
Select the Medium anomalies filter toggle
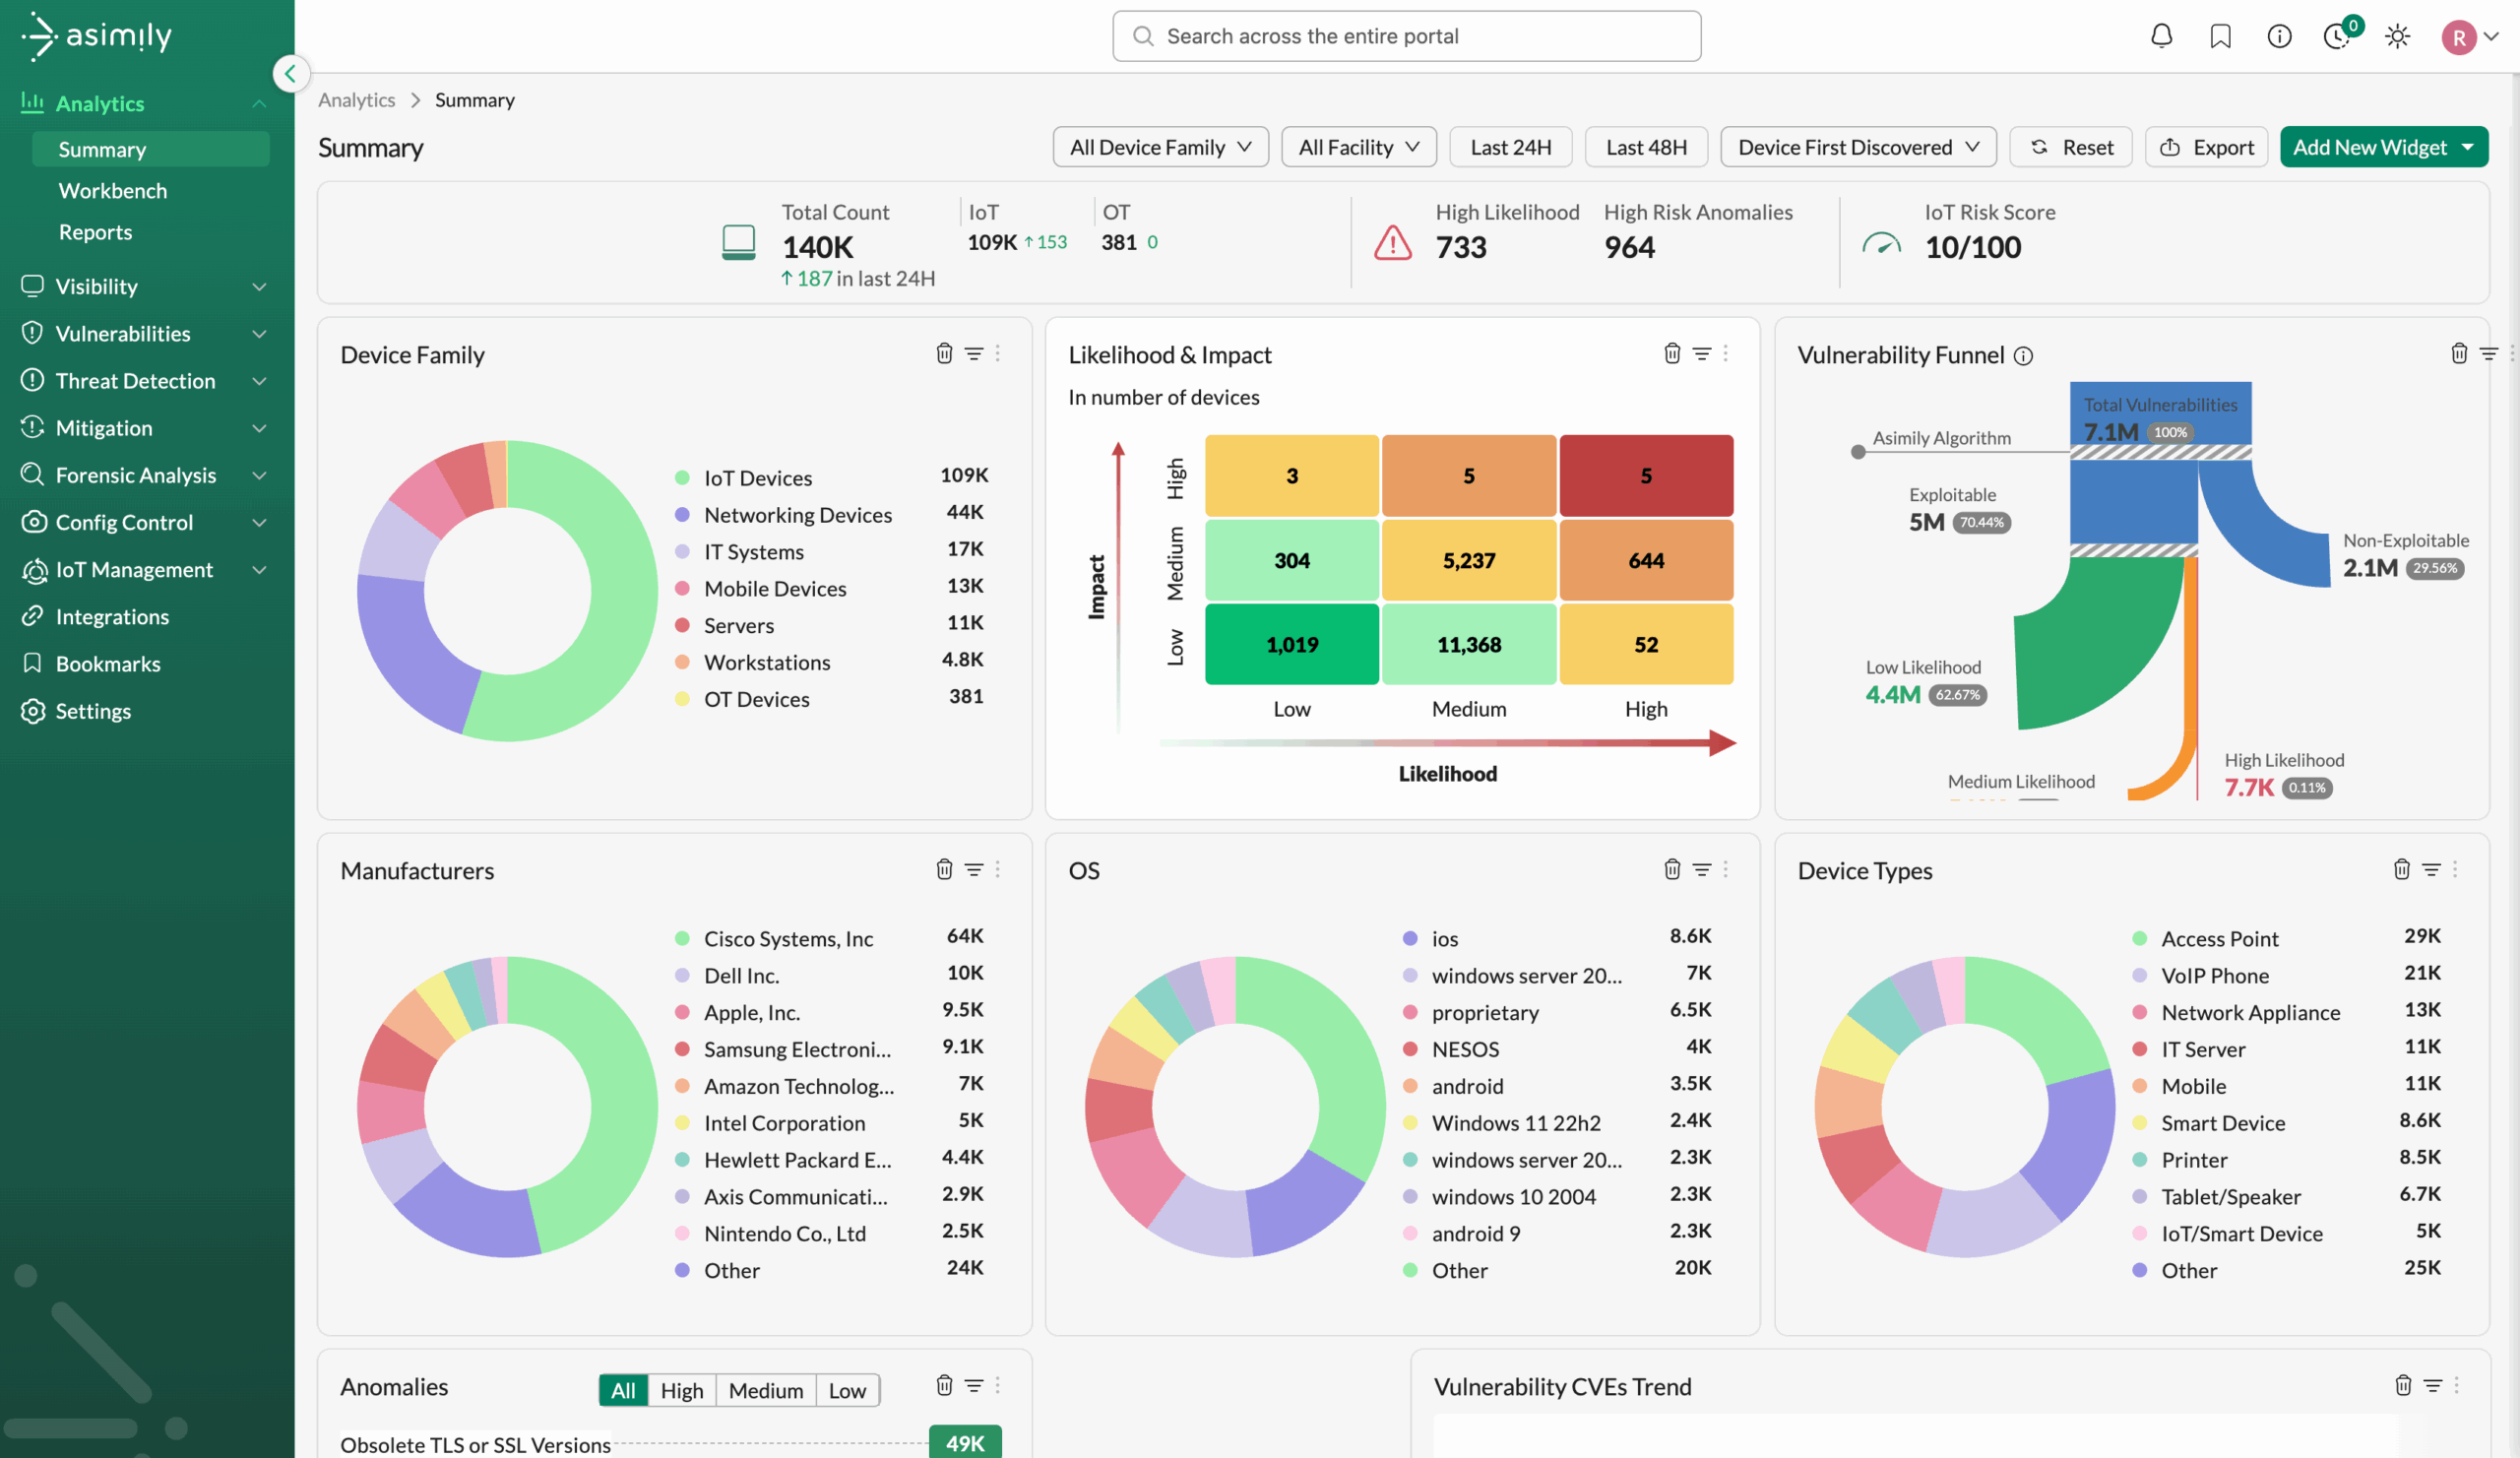[765, 1390]
